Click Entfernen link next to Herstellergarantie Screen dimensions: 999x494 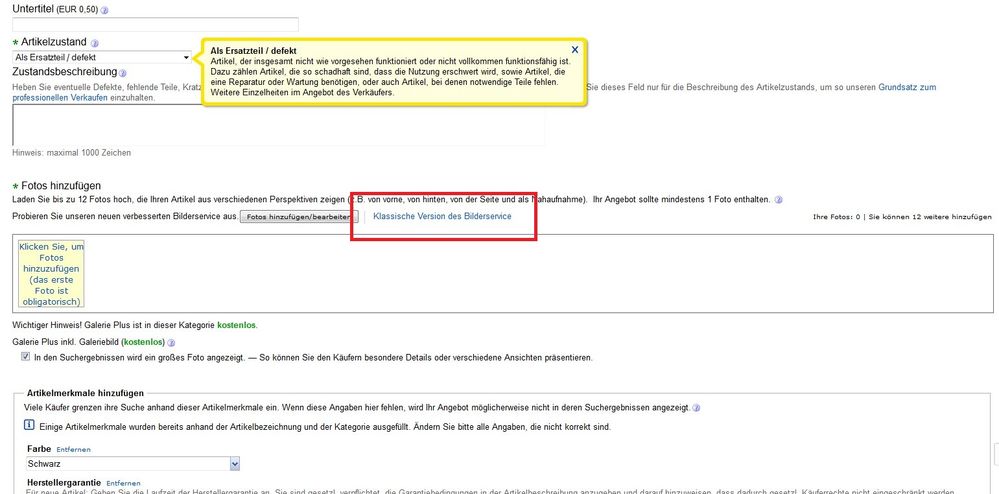(x=123, y=483)
